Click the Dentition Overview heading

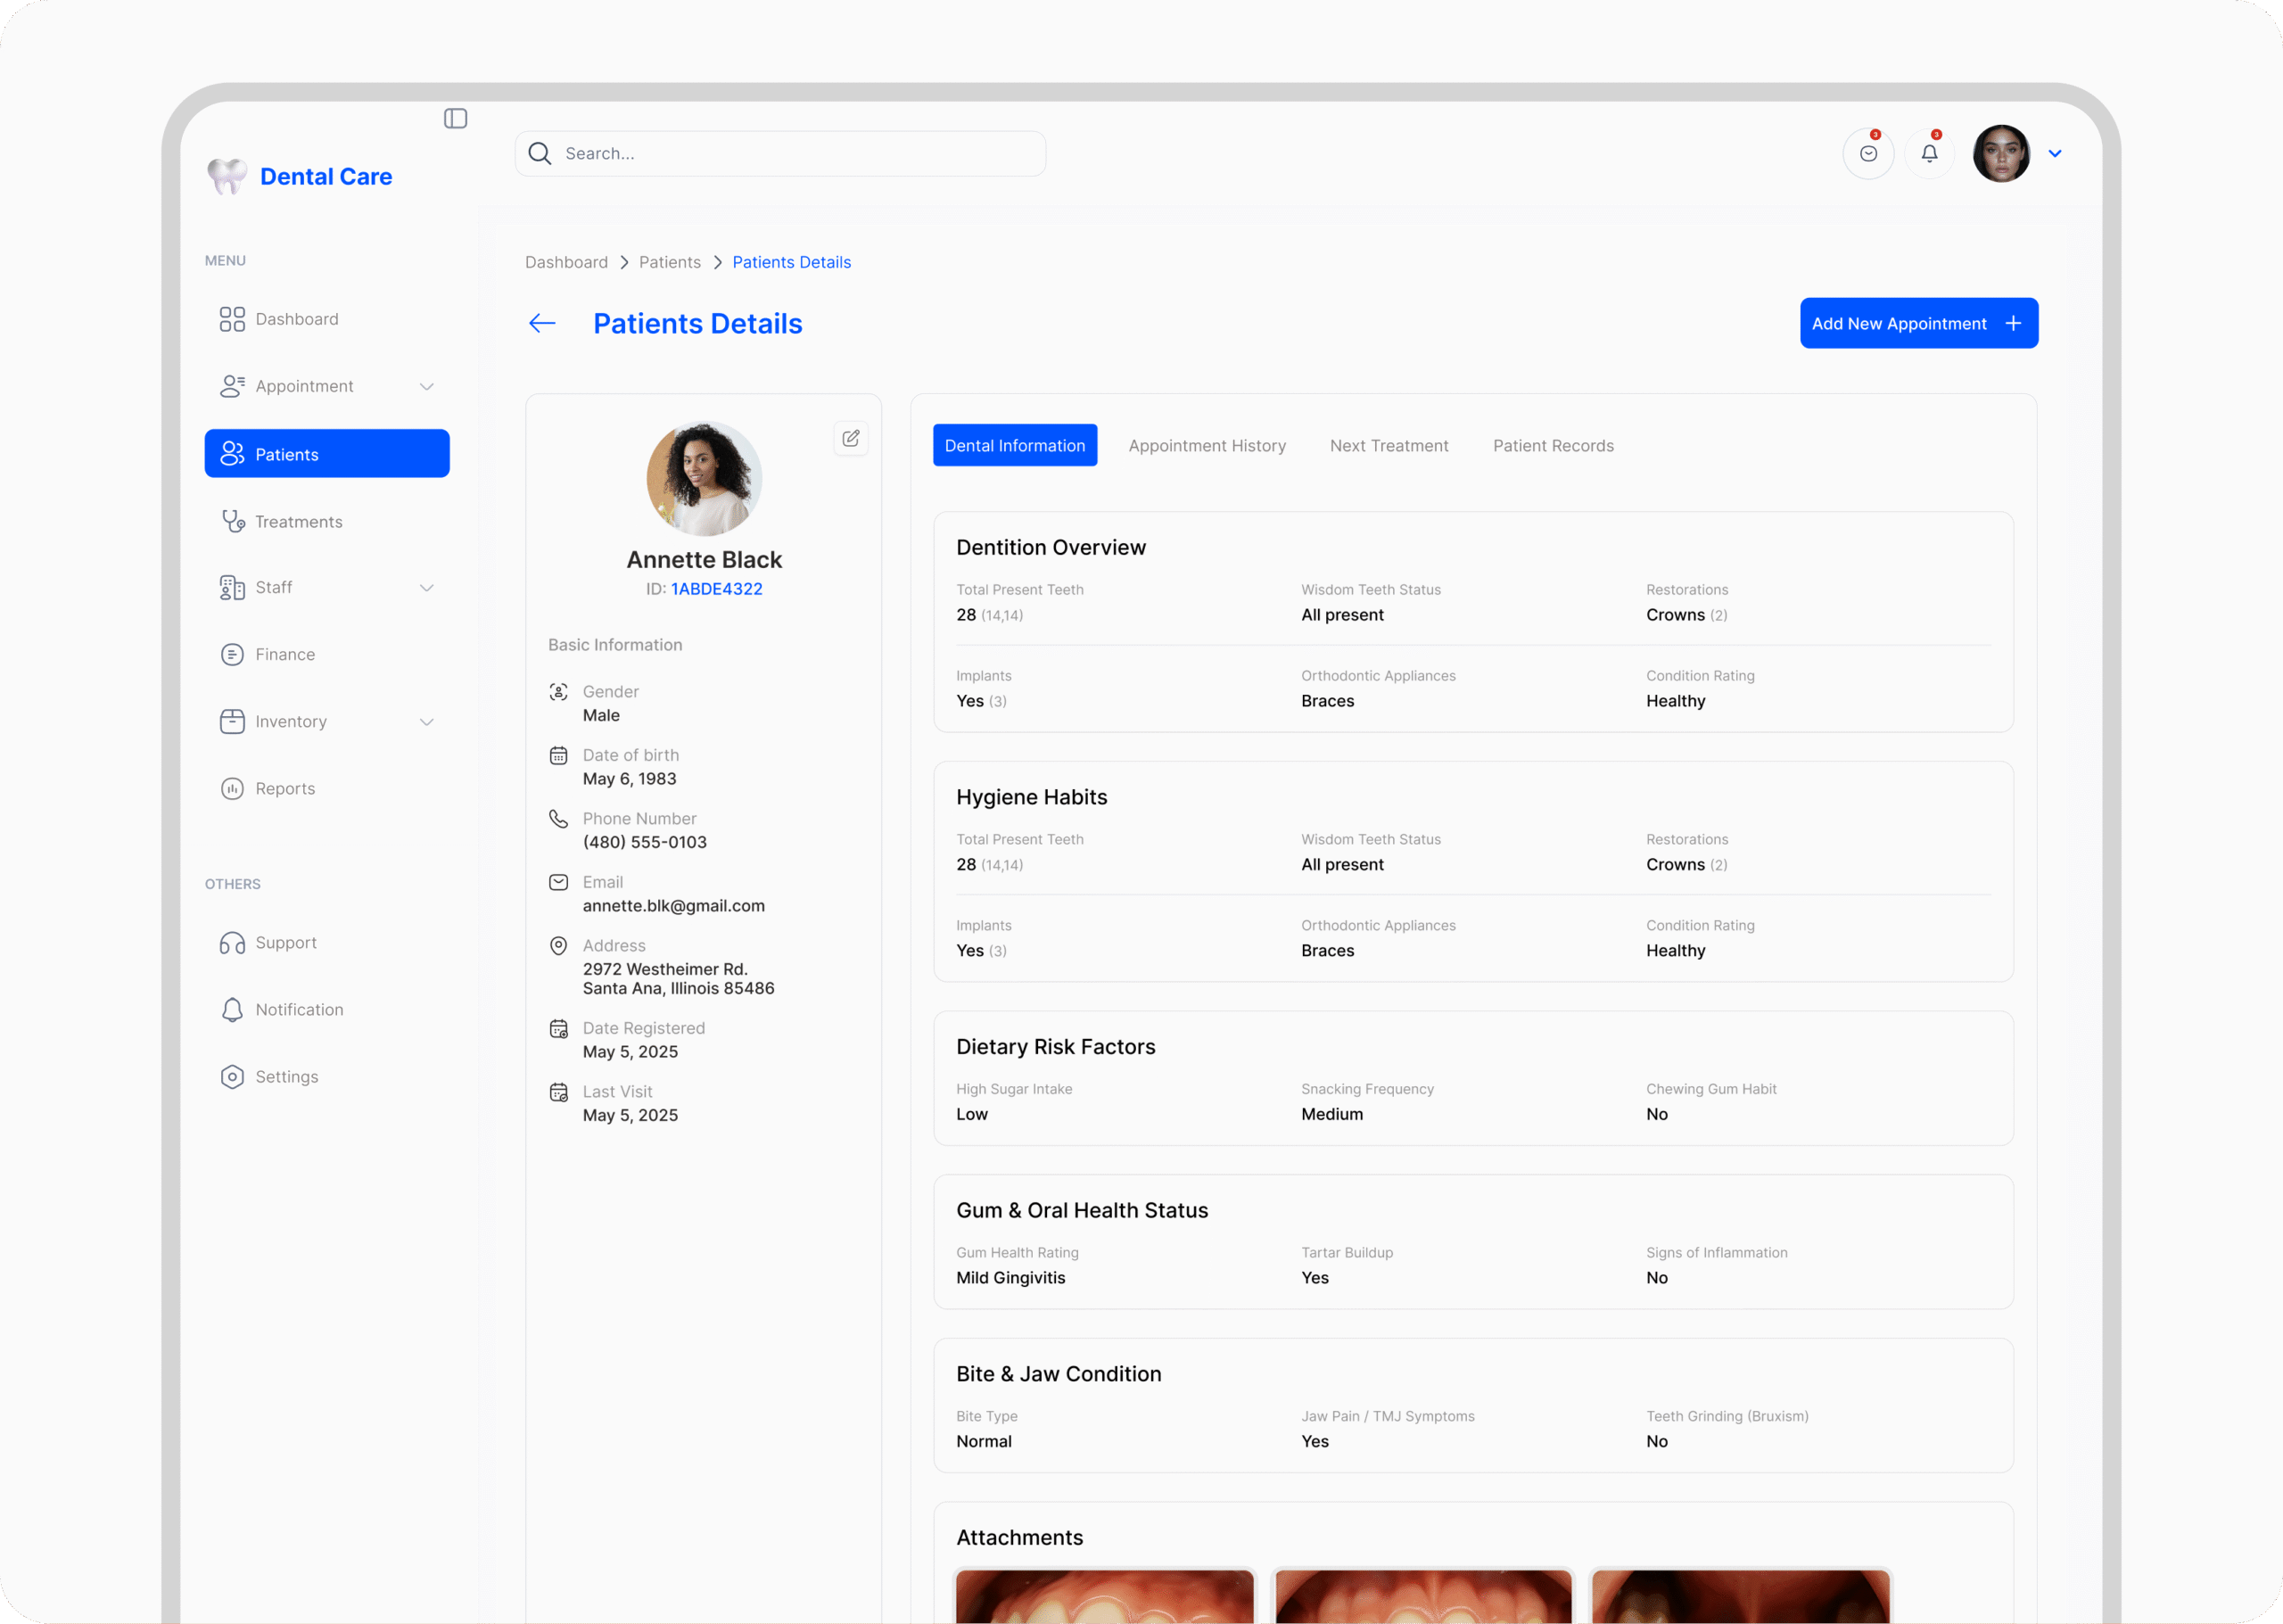[x=1051, y=547]
